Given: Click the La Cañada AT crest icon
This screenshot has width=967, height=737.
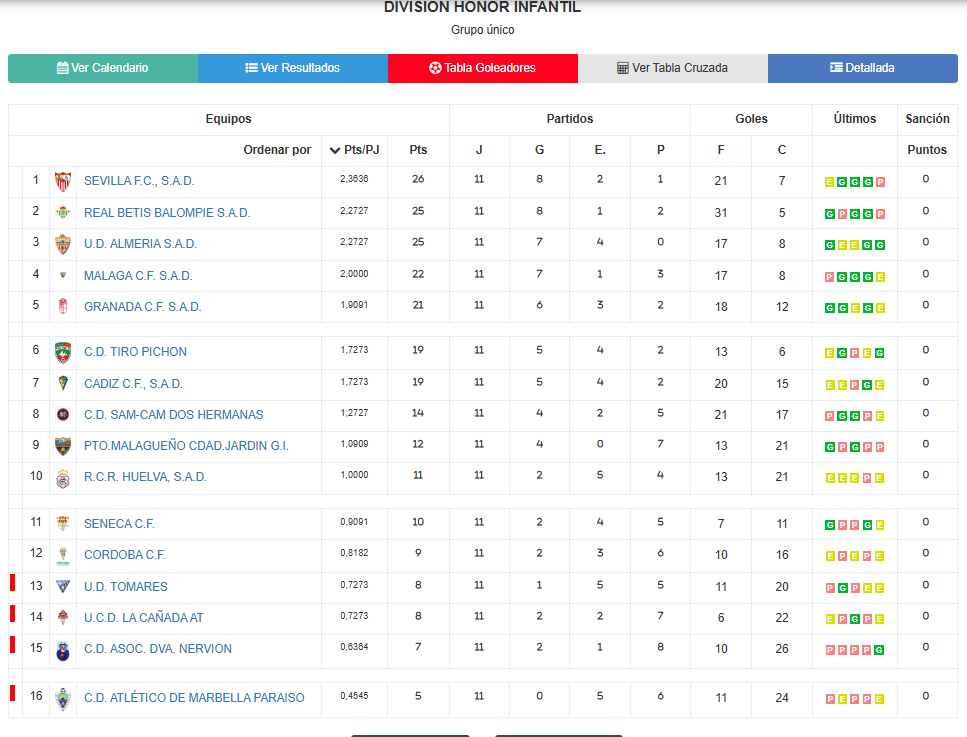Looking at the screenshot, I should (x=63, y=617).
